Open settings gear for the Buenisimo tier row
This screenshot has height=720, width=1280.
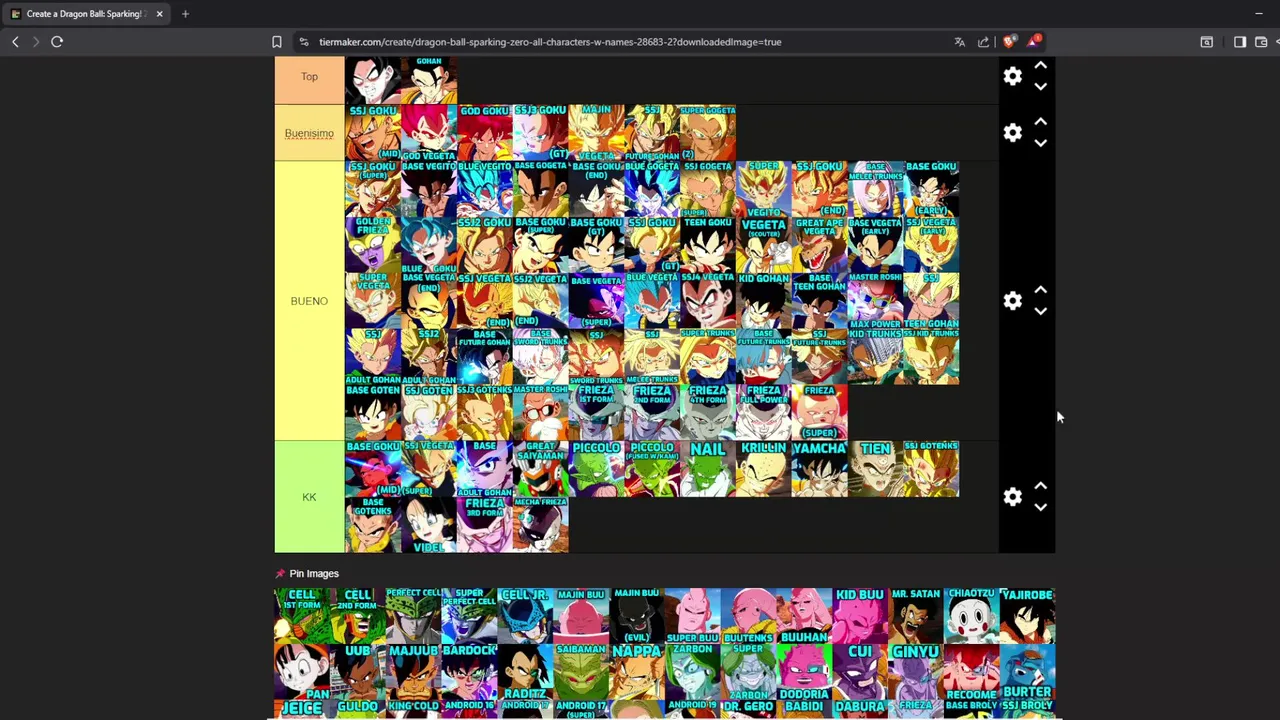click(1013, 133)
